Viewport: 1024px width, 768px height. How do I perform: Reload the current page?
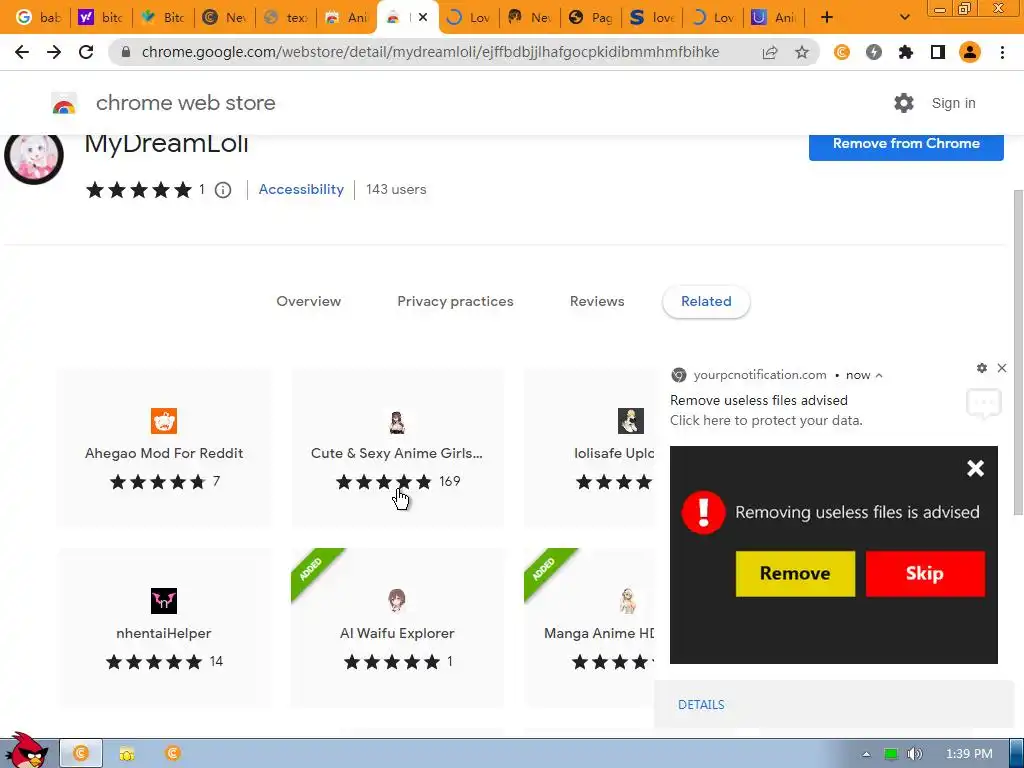pos(86,52)
